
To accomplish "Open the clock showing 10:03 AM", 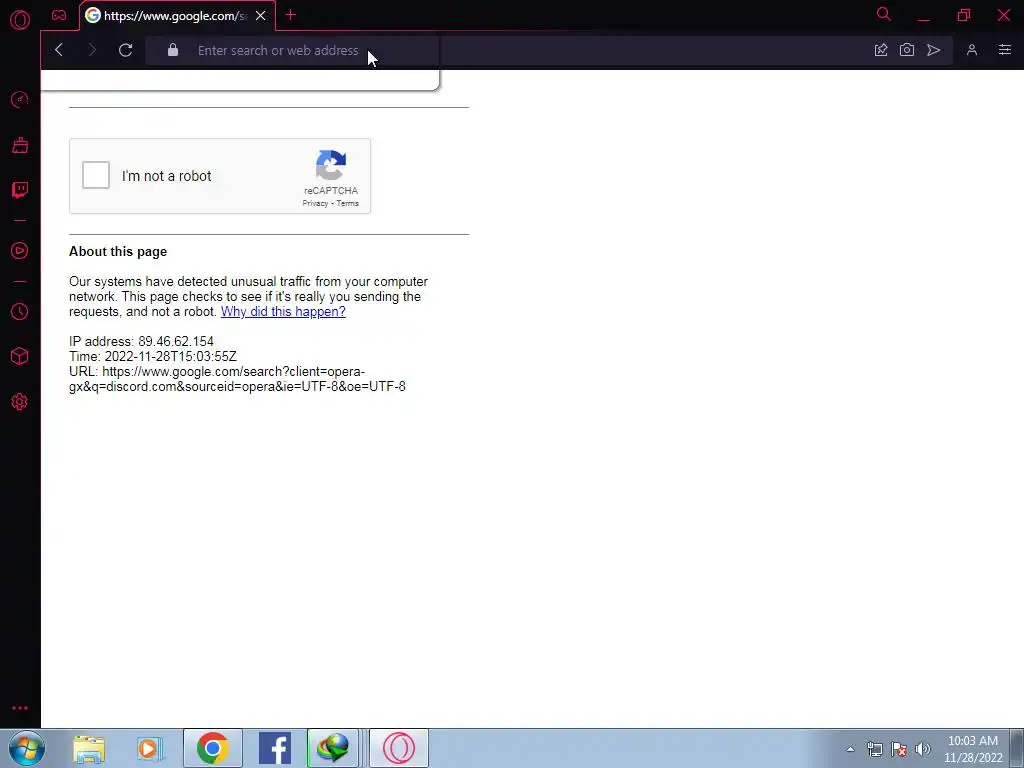I will click(x=973, y=749).
